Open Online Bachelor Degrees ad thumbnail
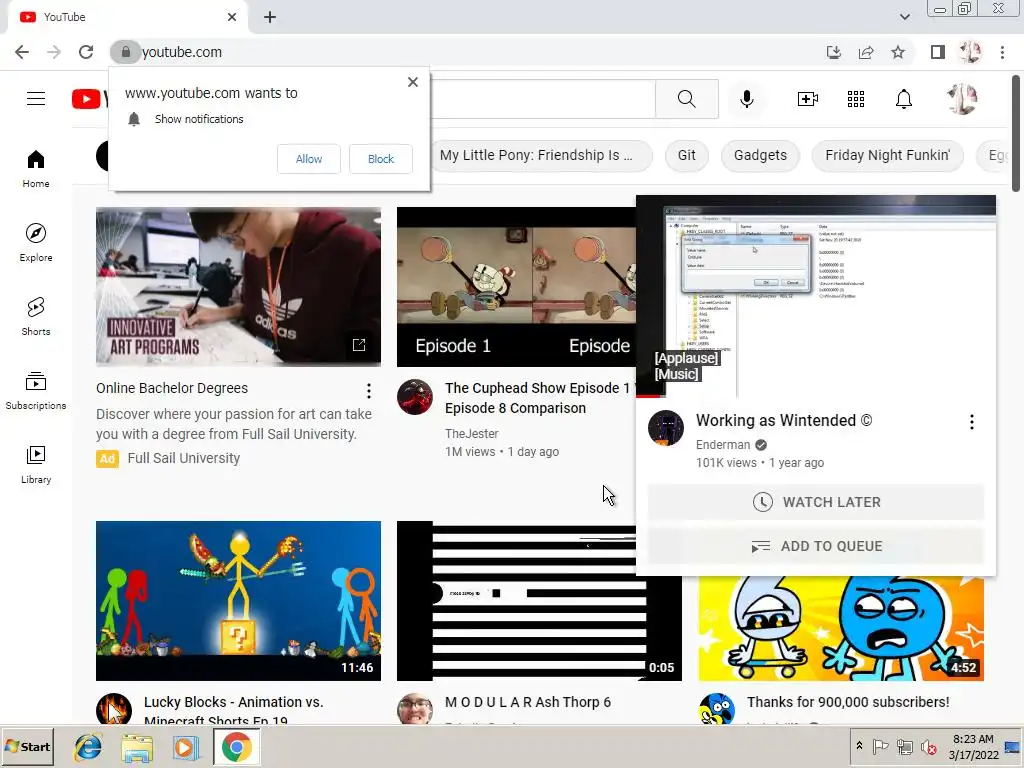 pyautogui.click(x=238, y=287)
